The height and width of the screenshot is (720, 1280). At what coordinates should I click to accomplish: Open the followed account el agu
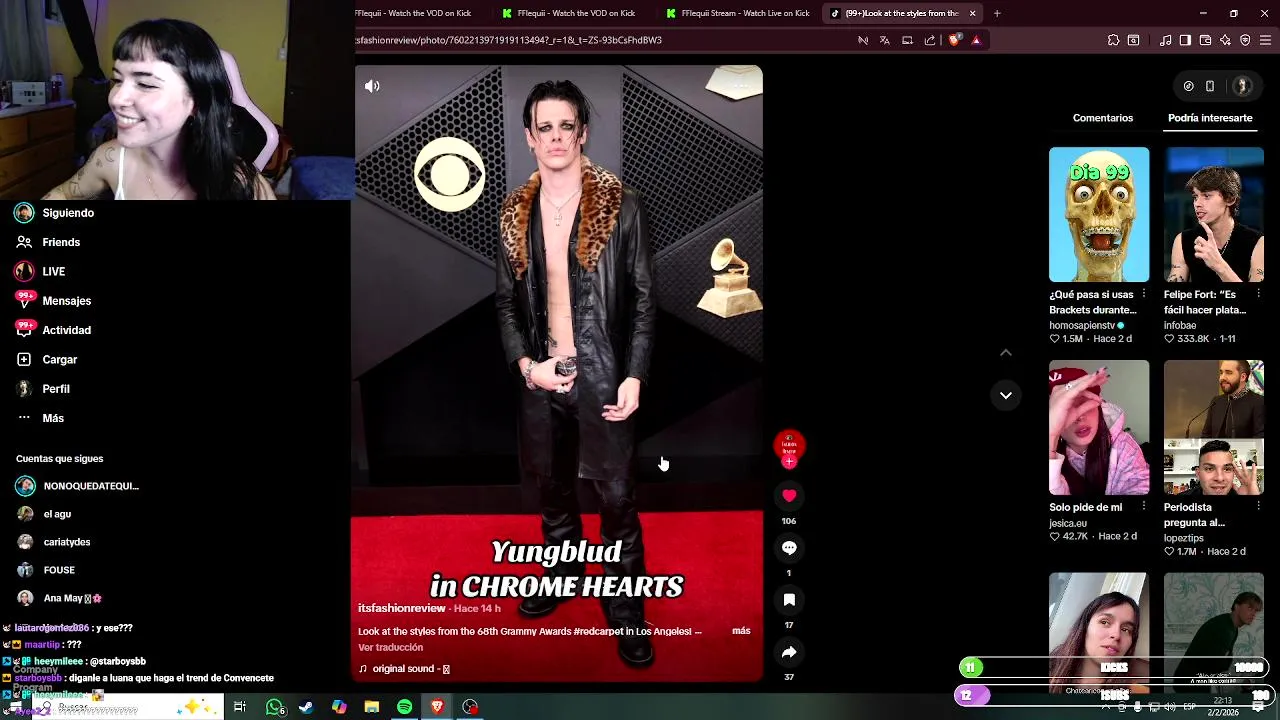44,514
